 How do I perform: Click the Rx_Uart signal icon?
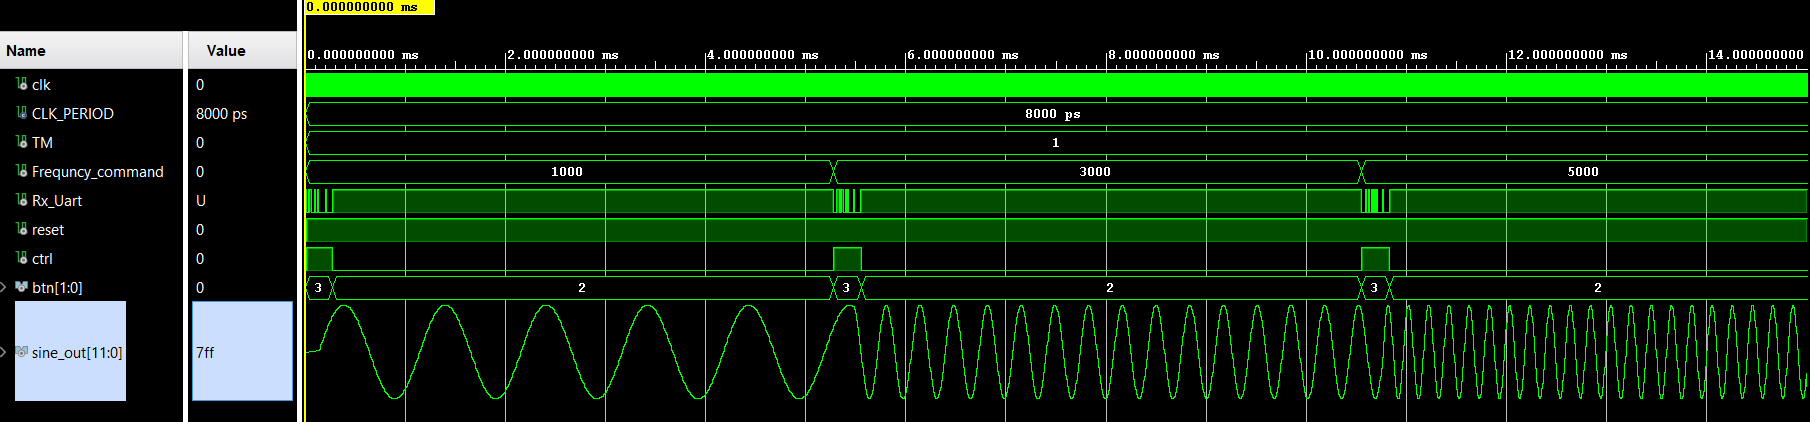click(x=22, y=200)
